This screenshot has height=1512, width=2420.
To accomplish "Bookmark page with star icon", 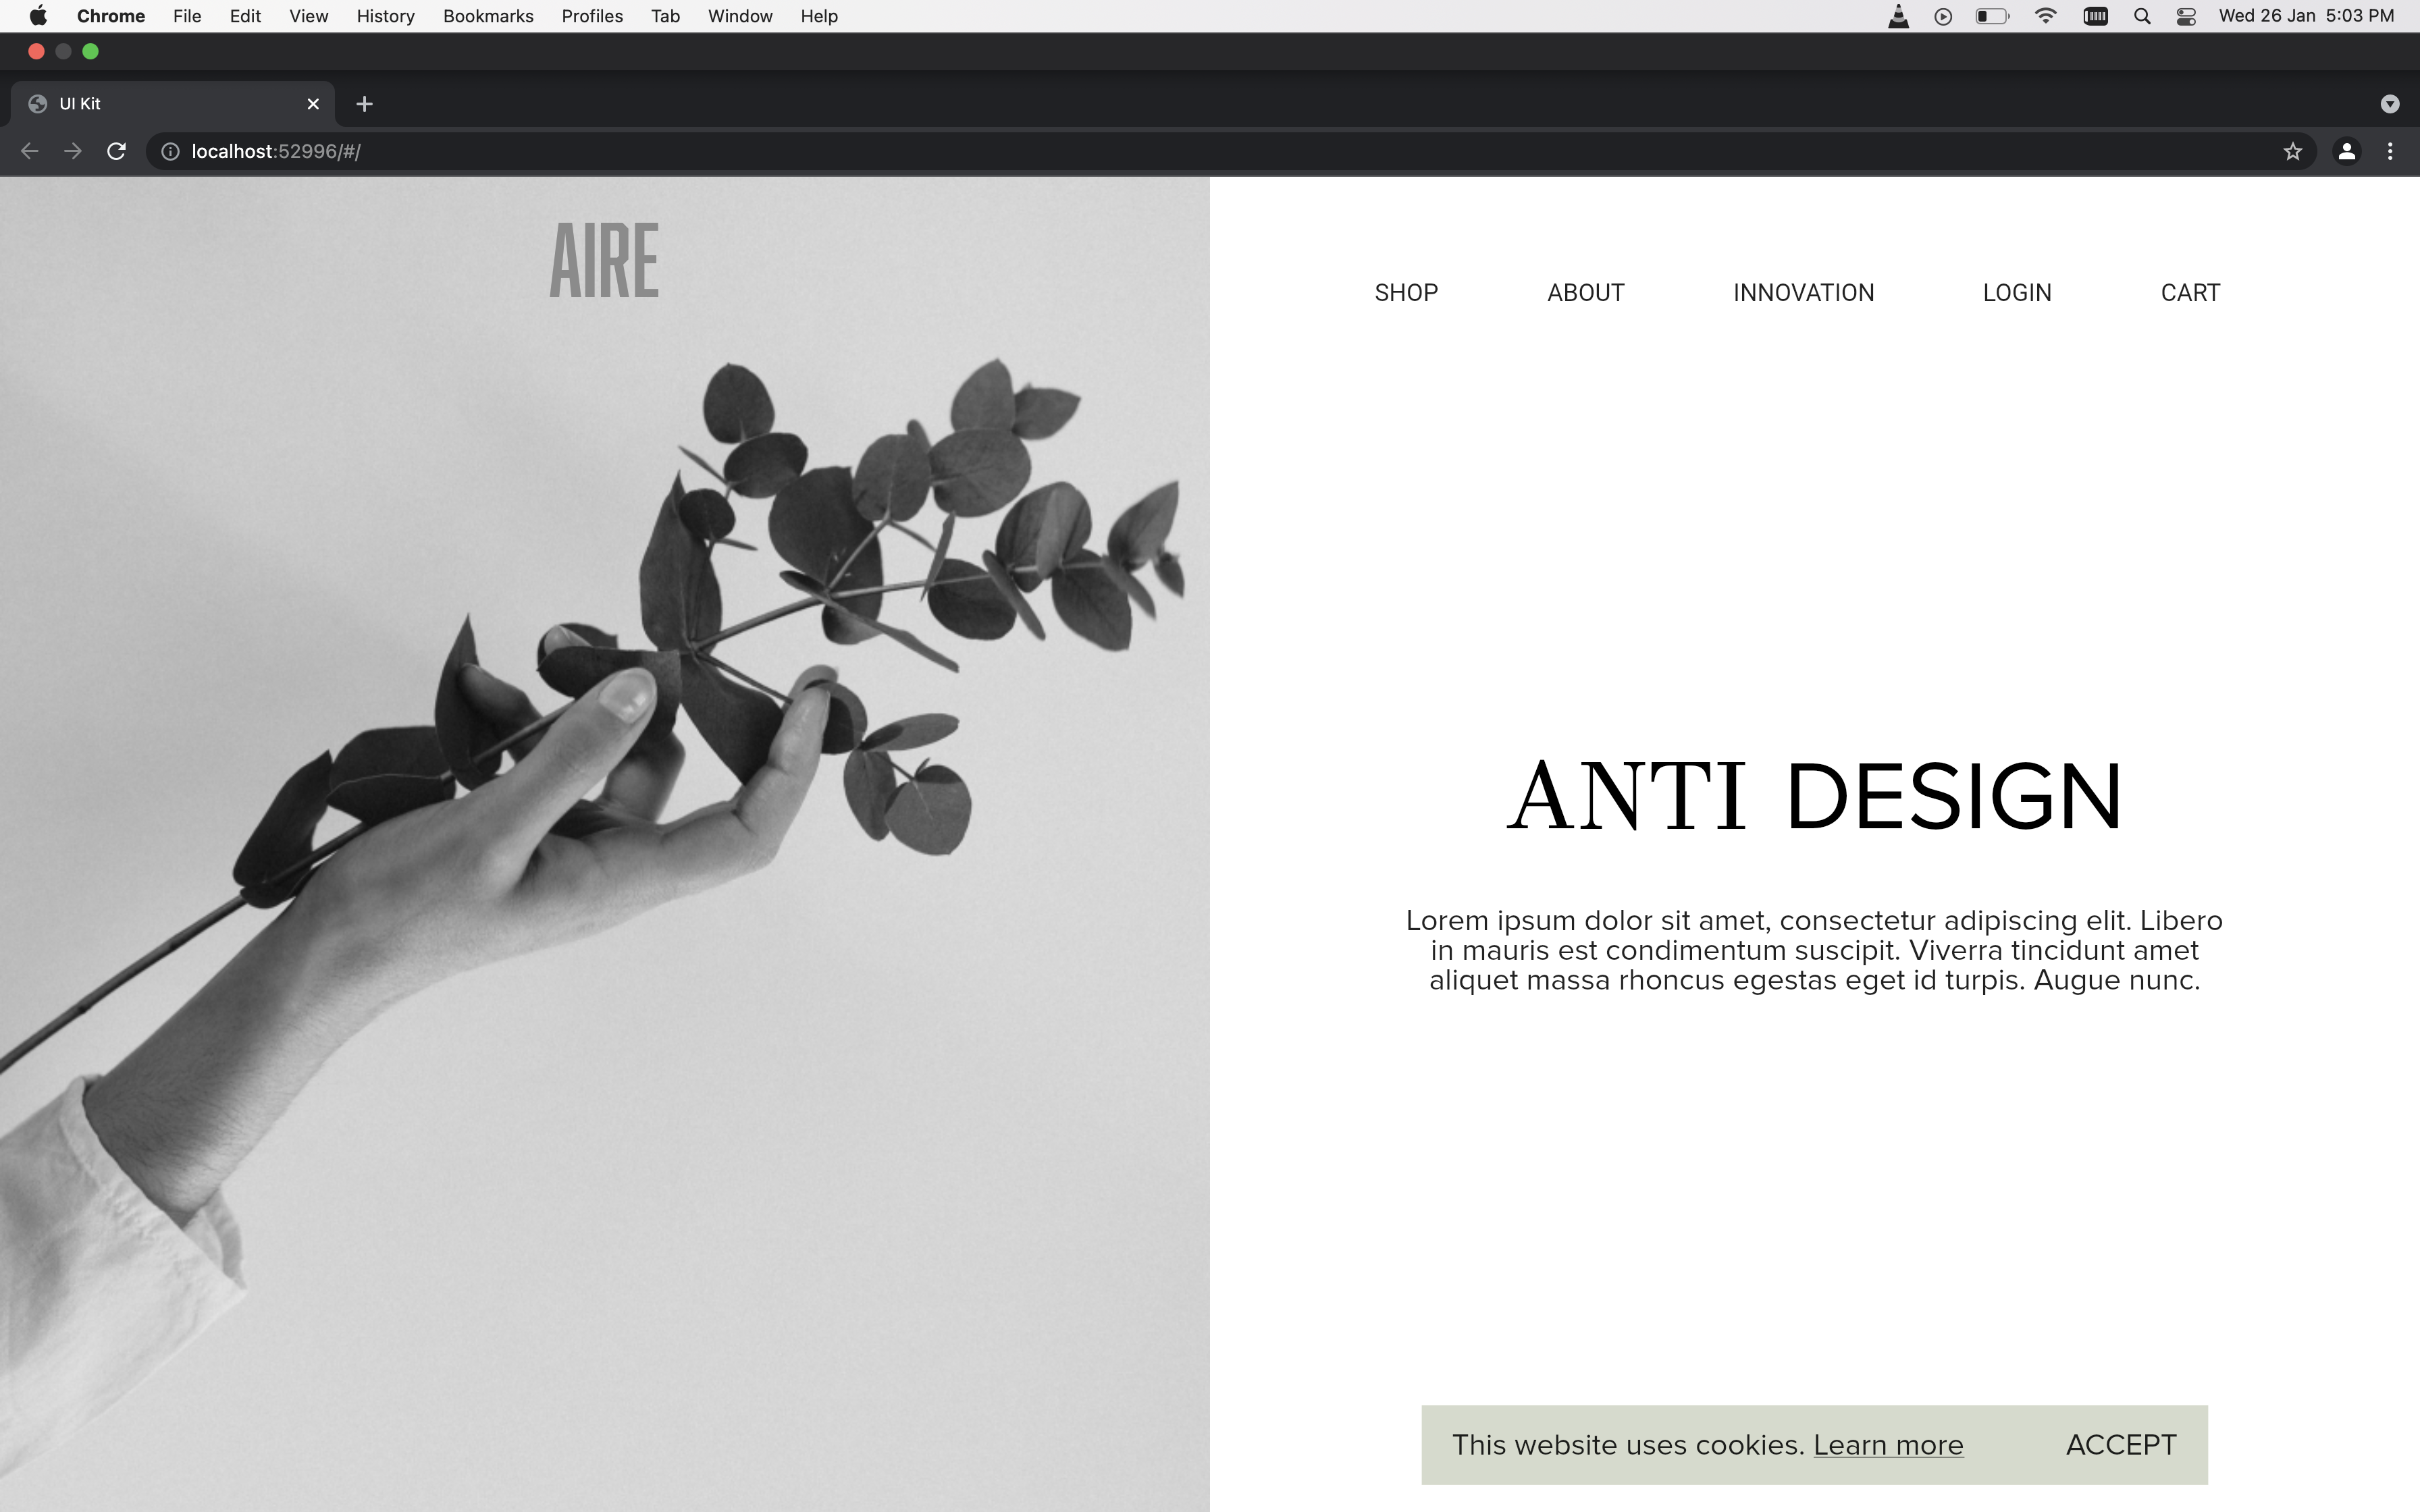I will [x=2292, y=151].
